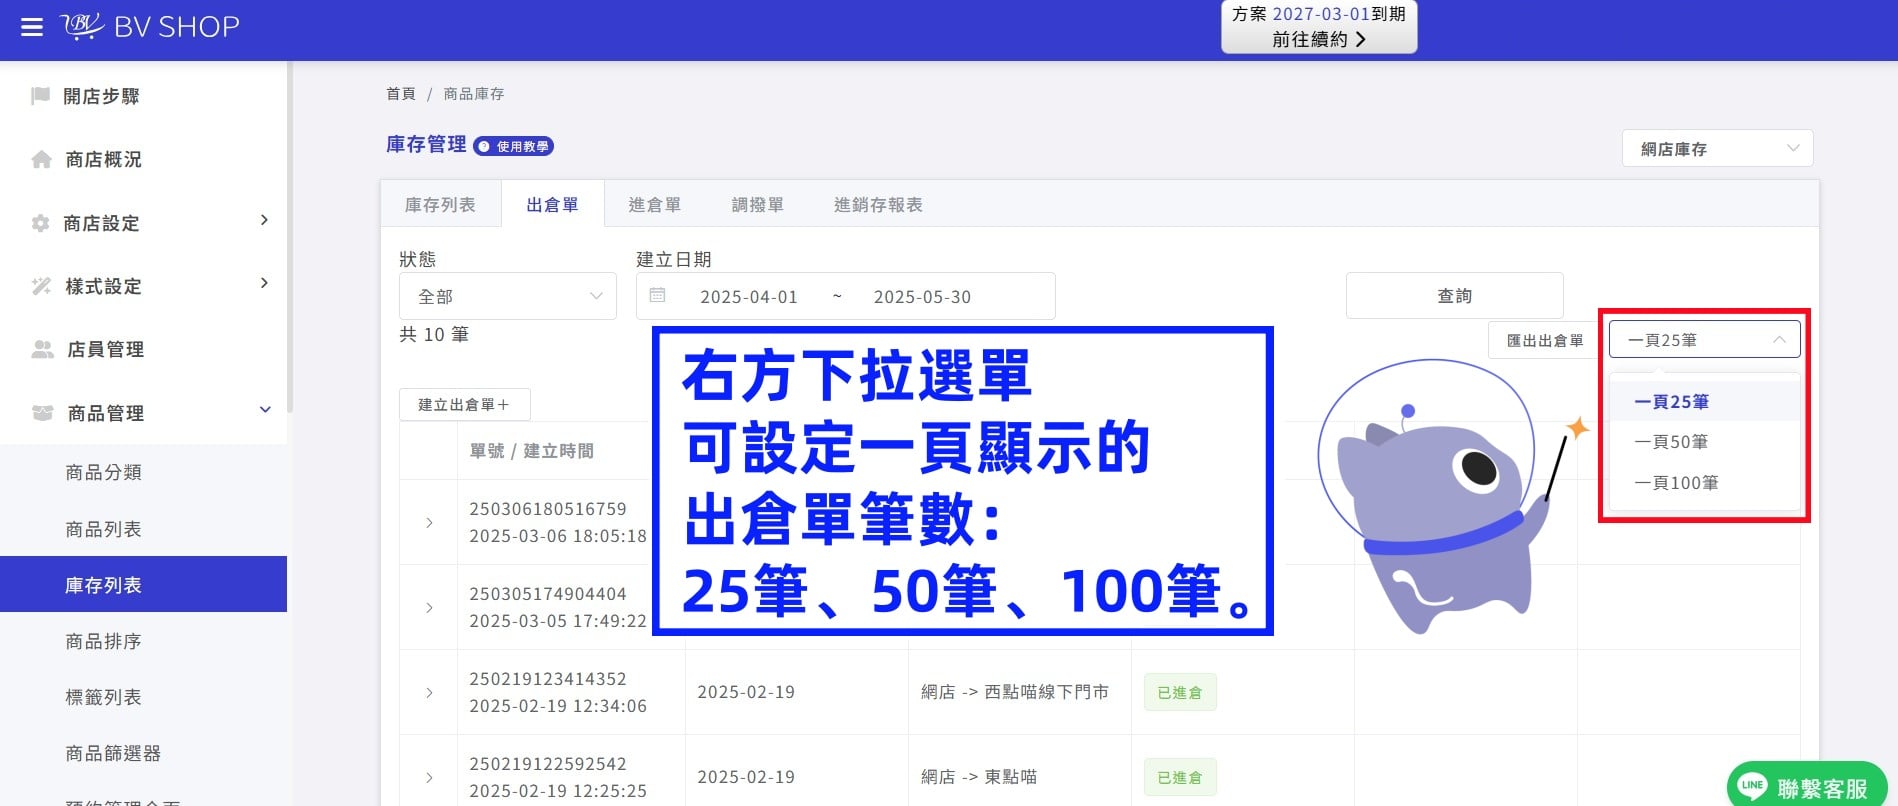The width and height of the screenshot is (1898, 806).
Task: Expand row of order 250306180516759
Action: click(429, 523)
